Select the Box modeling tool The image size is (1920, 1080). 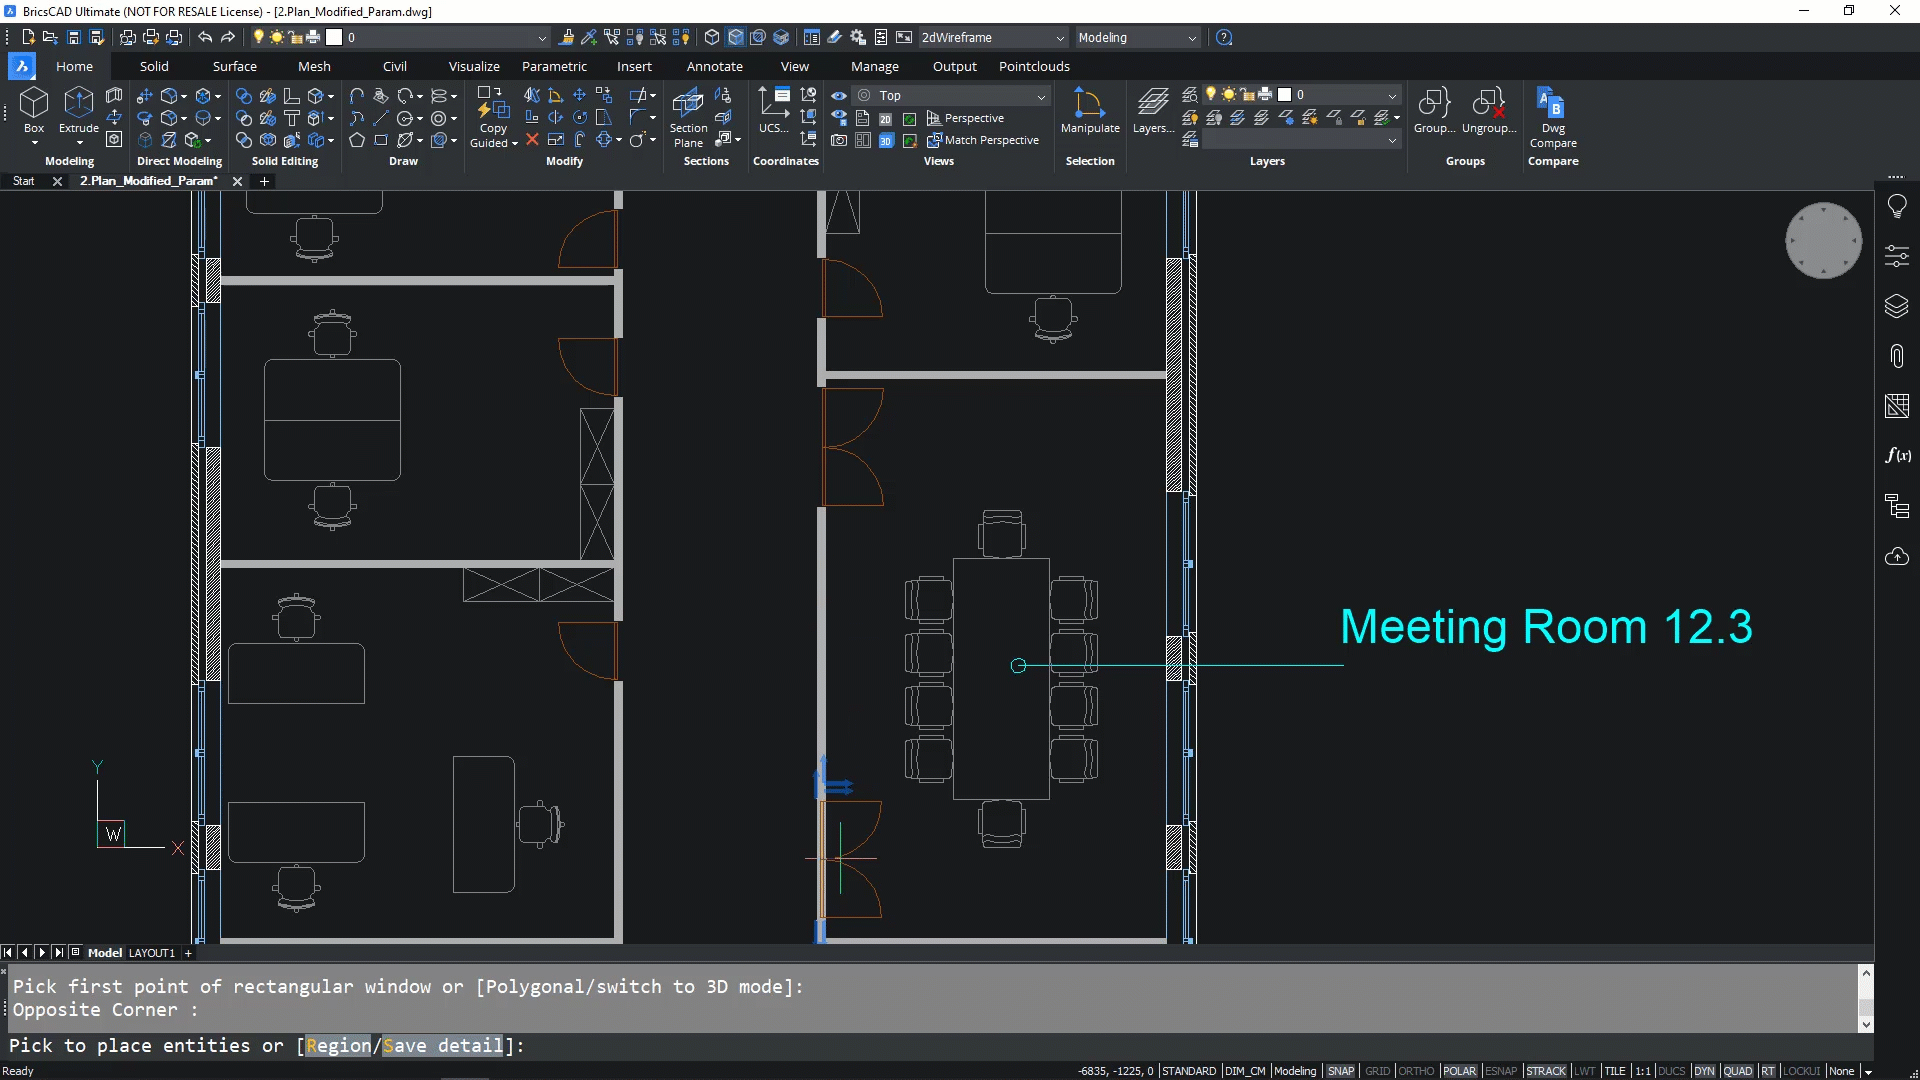[x=34, y=103]
